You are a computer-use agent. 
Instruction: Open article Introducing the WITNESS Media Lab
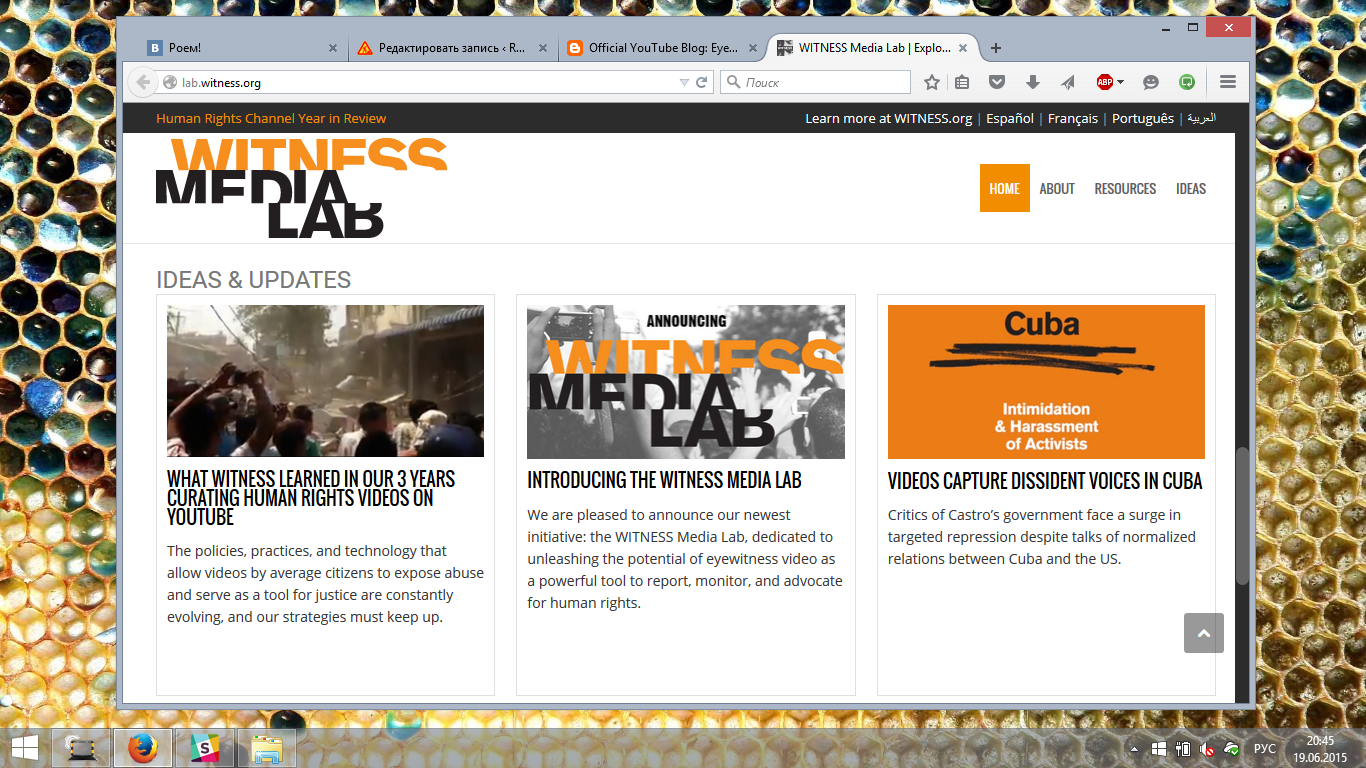pos(665,480)
